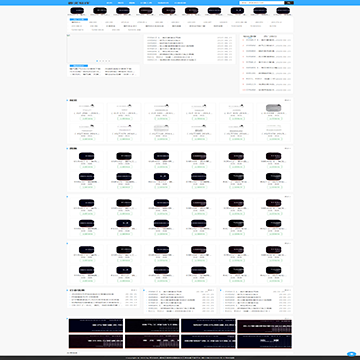The width and height of the screenshot is (360, 360).
Task: Open the More link of the first card section
Action: click(x=288, y=100)
